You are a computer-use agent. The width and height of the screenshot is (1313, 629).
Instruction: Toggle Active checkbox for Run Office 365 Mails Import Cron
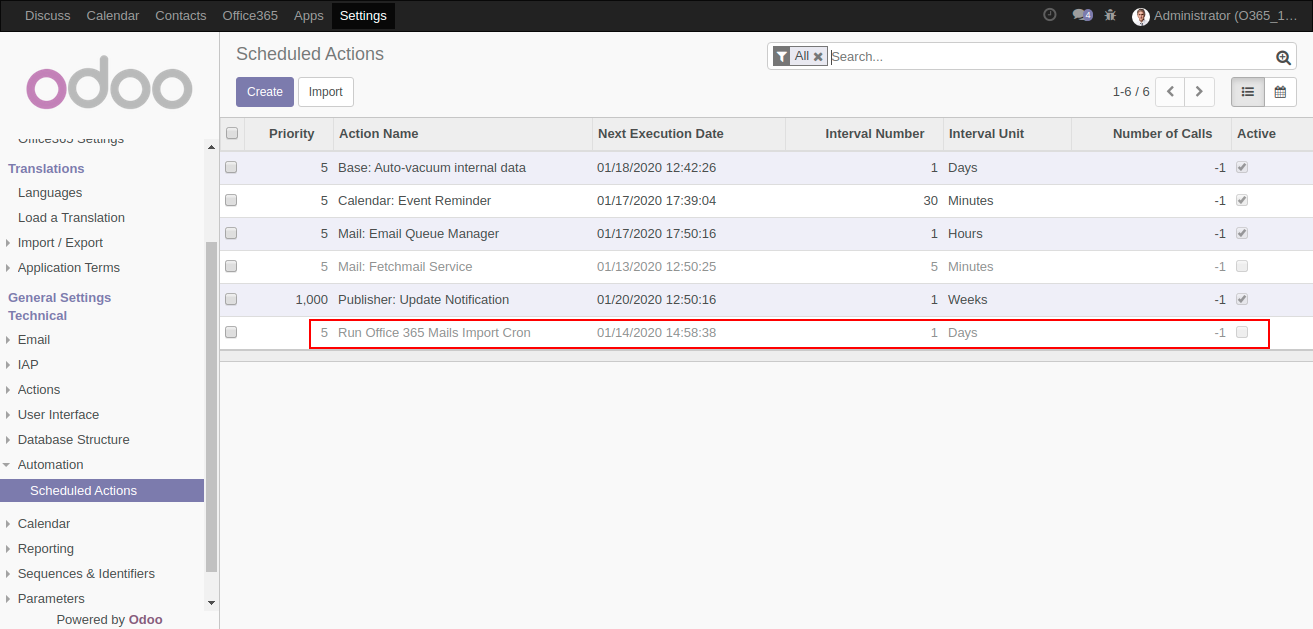tap(1242, 332)
